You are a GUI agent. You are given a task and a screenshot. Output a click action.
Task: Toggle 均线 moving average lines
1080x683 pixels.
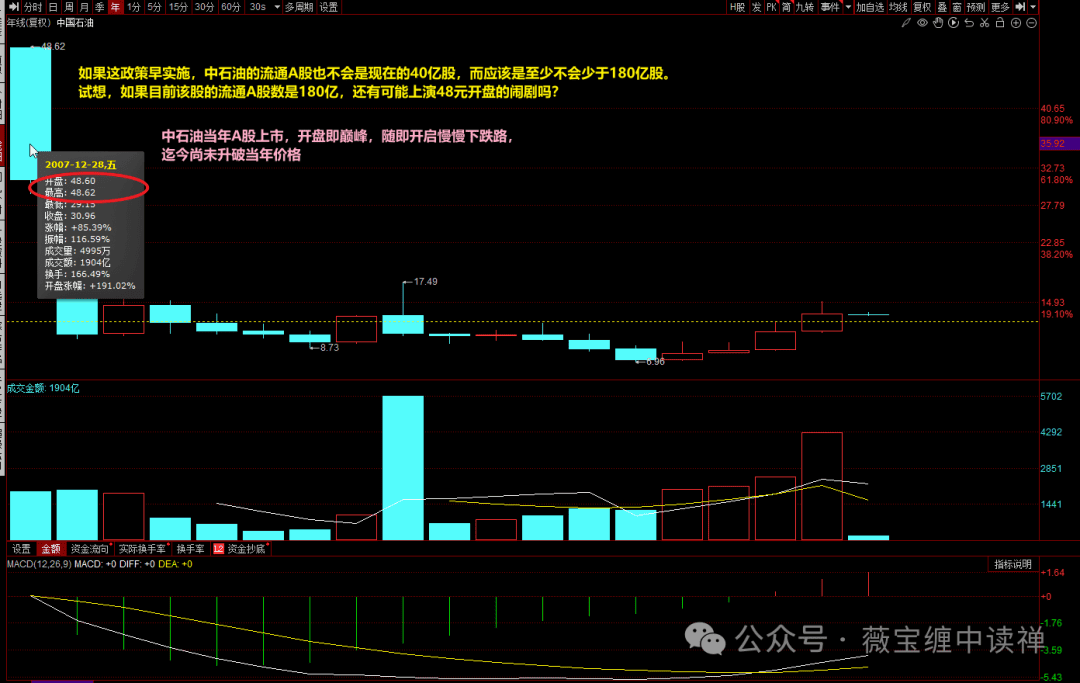[x=898, y=7]
